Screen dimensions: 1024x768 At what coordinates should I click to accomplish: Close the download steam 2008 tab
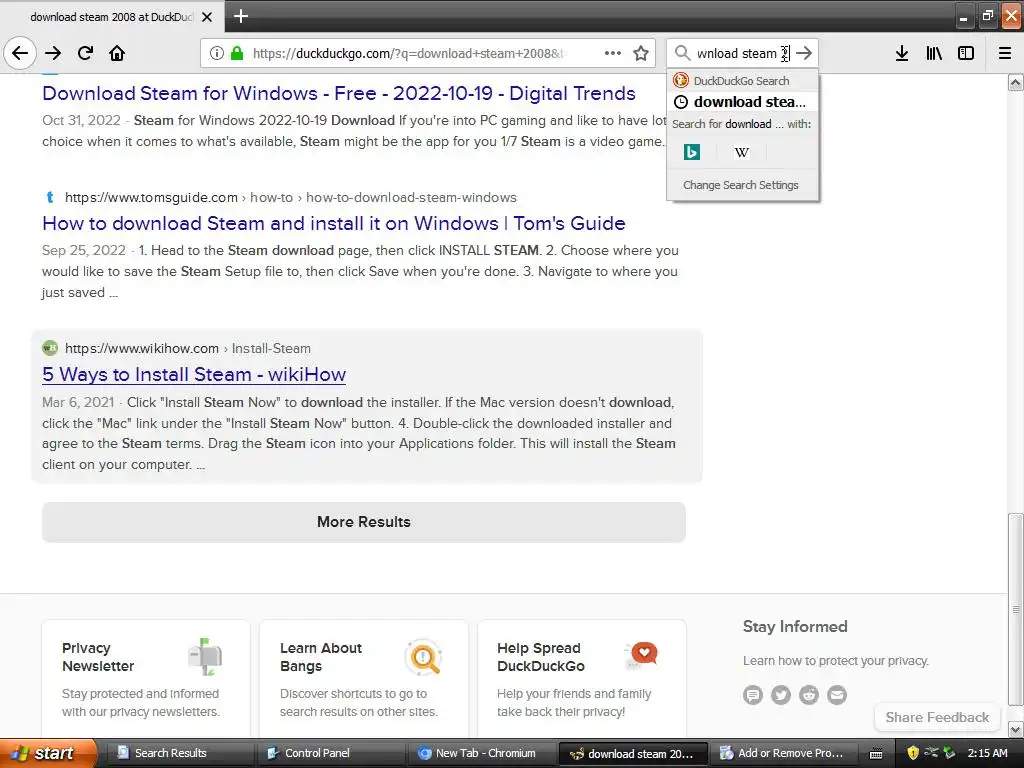tap(206, 17)
